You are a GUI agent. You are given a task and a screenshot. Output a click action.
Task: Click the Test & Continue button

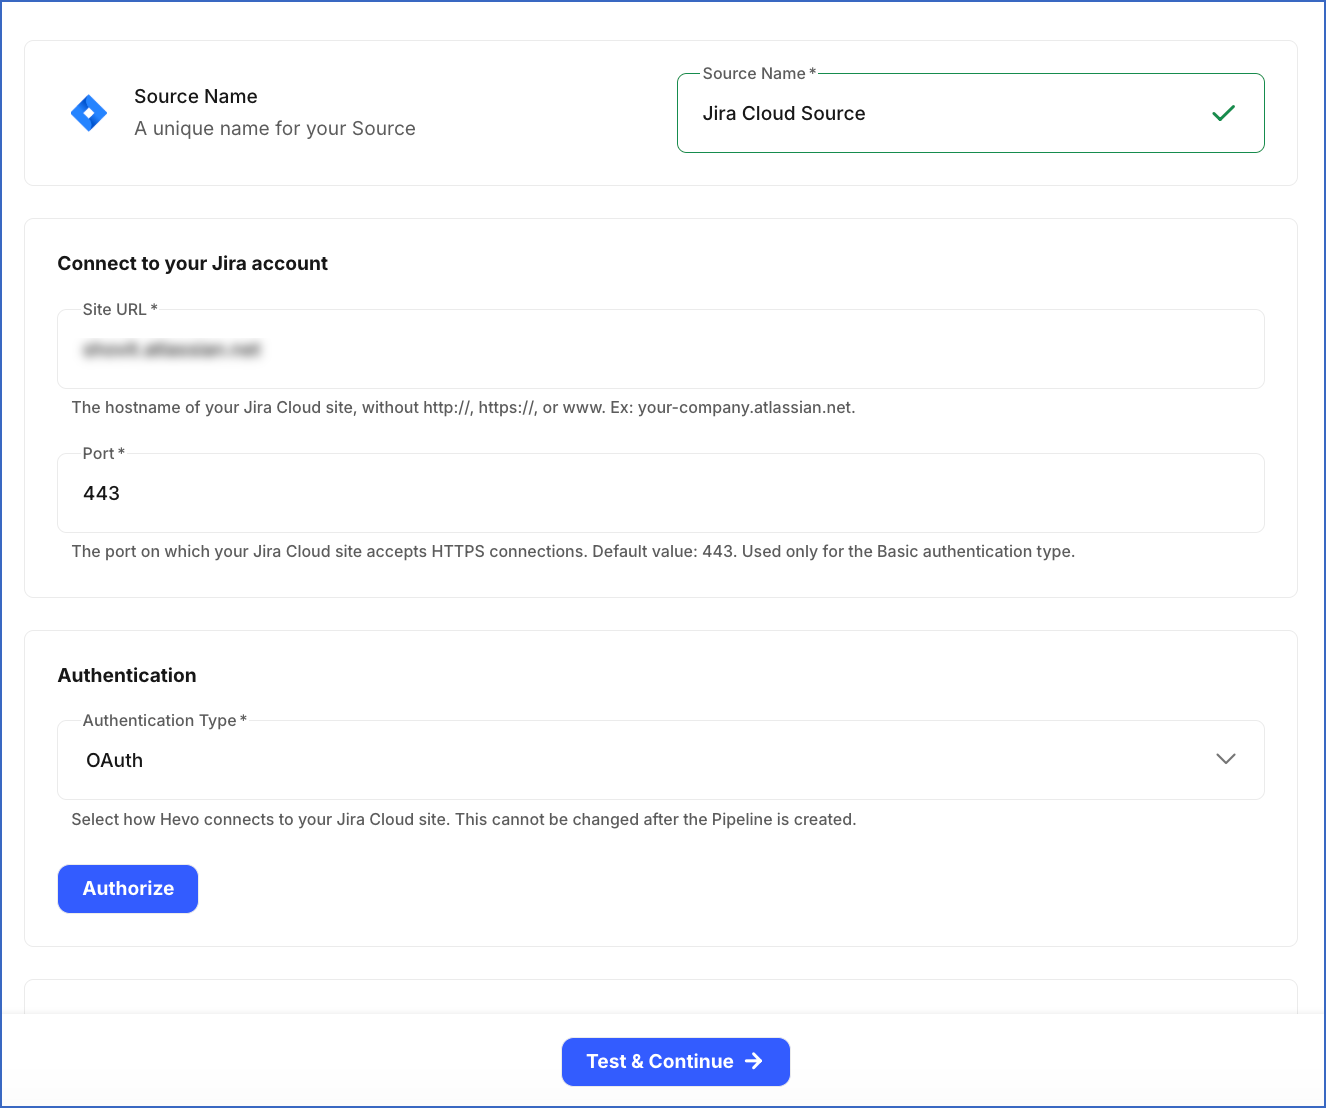click(x=676, y=1062)
